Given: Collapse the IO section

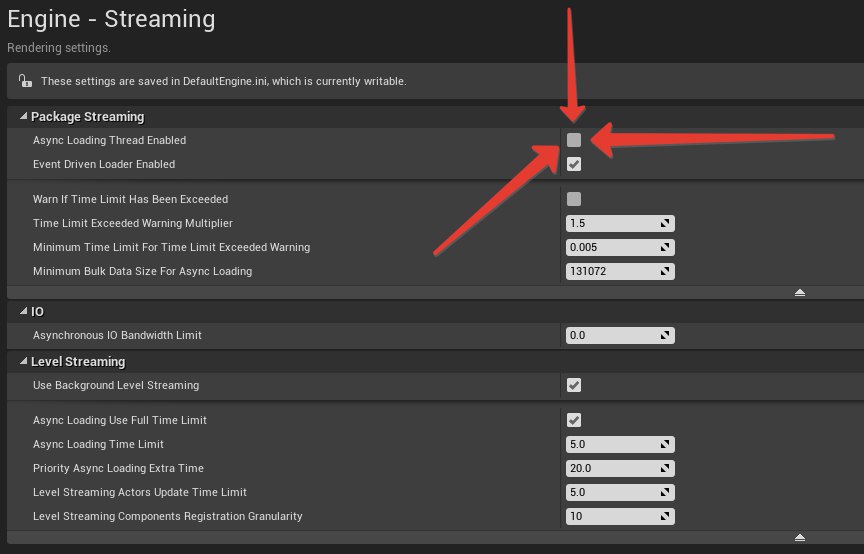Looking at the screenshot, I should click(x=23, y=311).
